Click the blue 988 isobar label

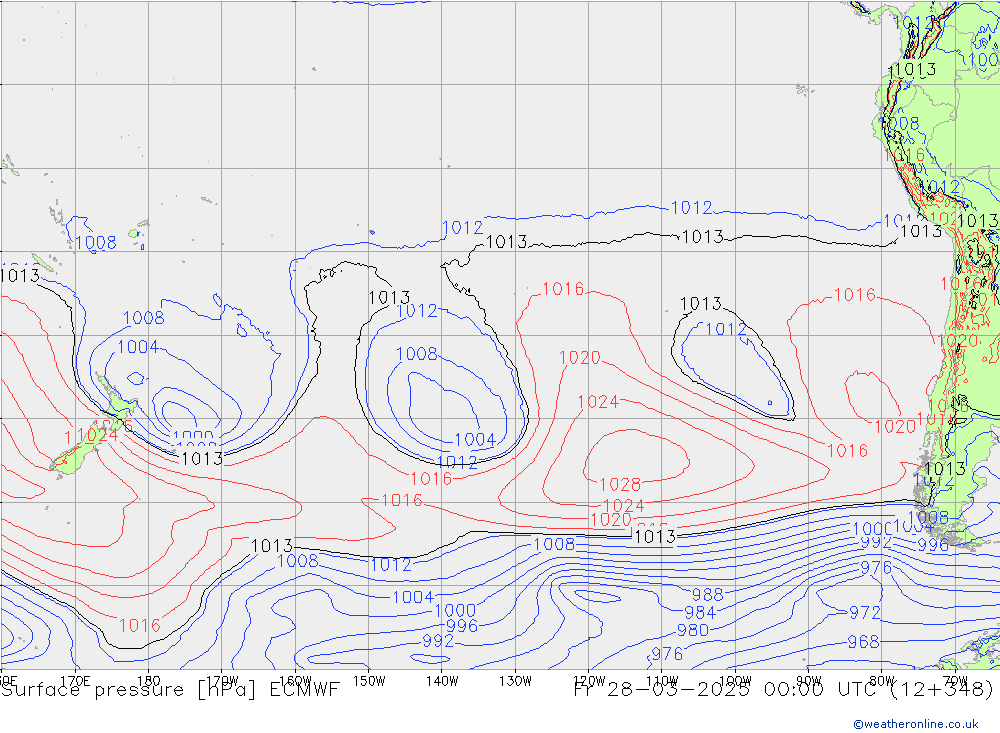(708, 595)
